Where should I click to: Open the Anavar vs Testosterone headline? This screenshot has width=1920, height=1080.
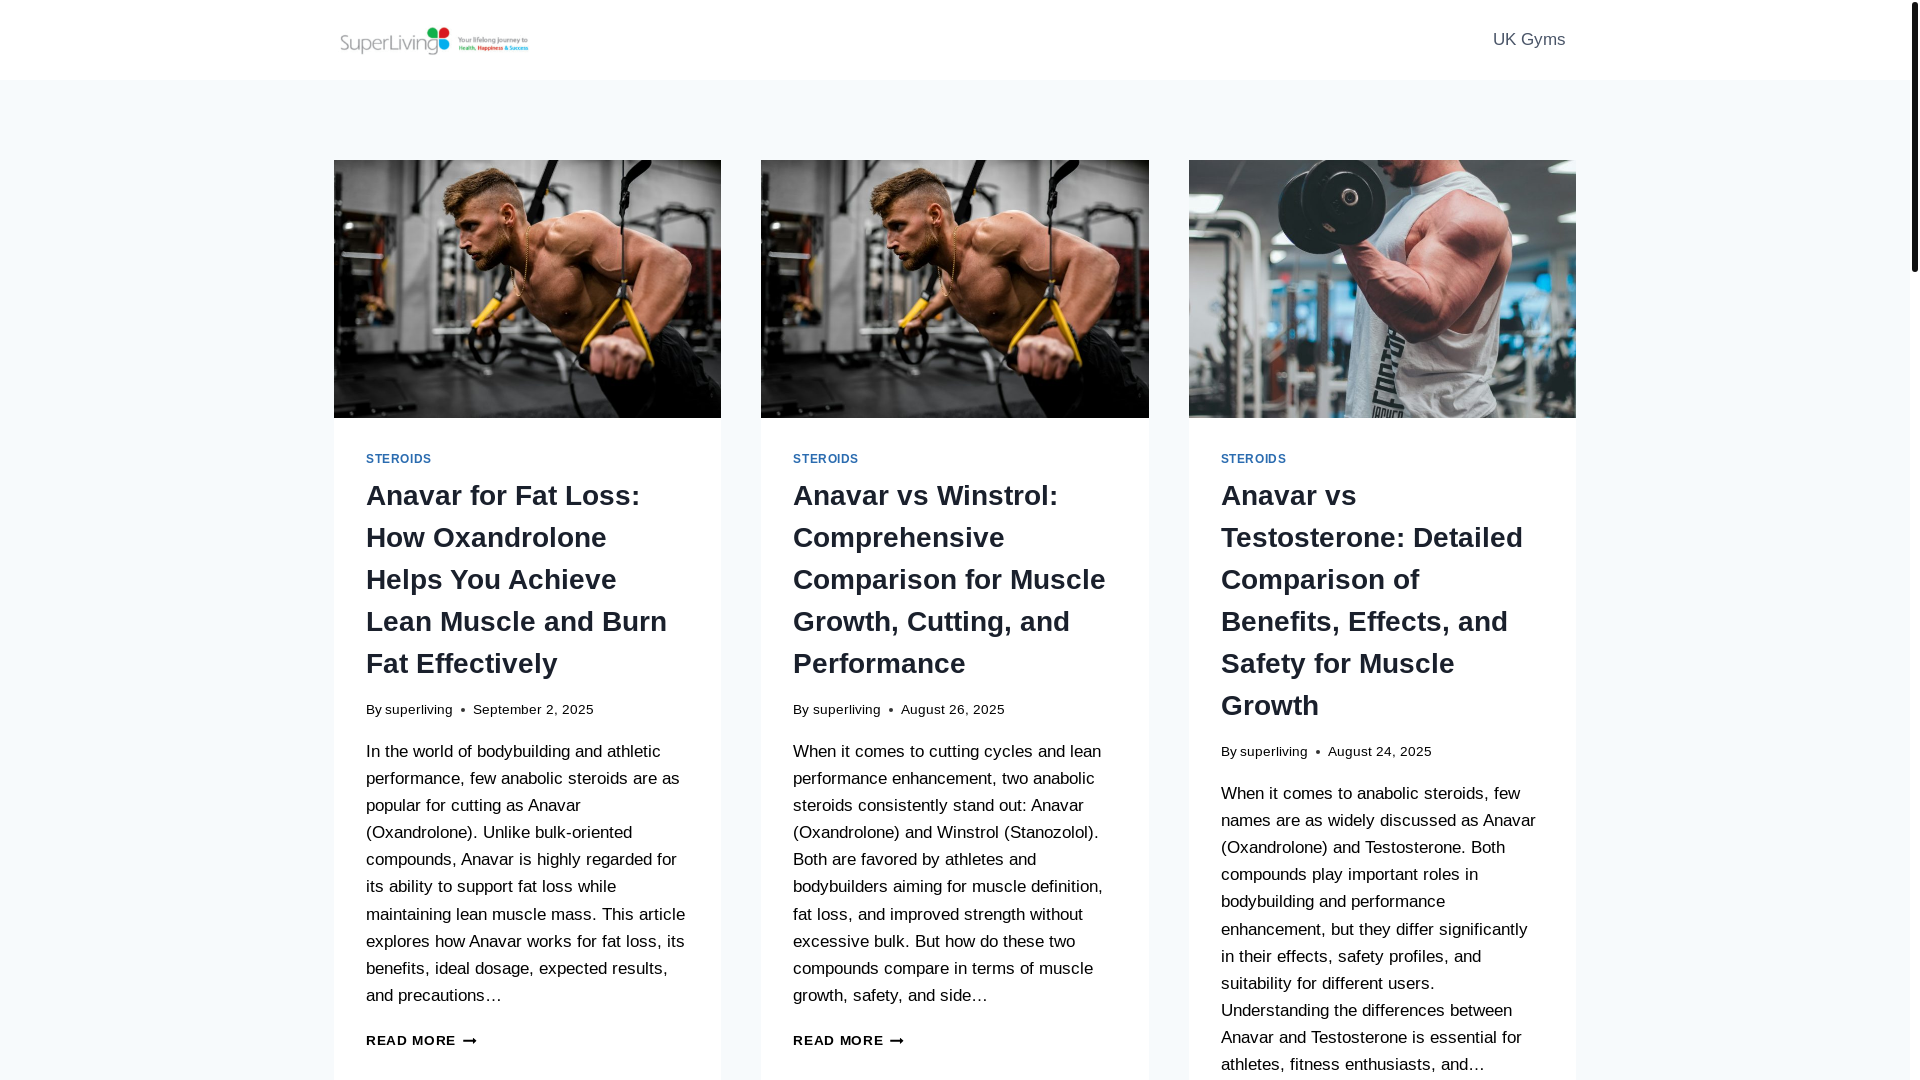[x=1371, y=600]
